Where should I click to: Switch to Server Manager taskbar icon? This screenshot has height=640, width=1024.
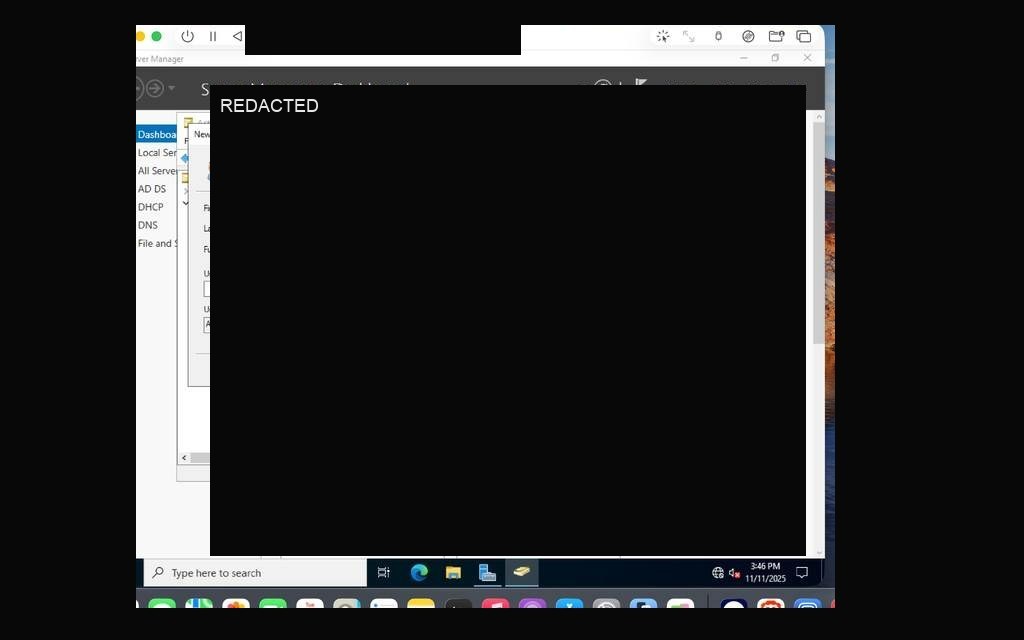[487, 573]
